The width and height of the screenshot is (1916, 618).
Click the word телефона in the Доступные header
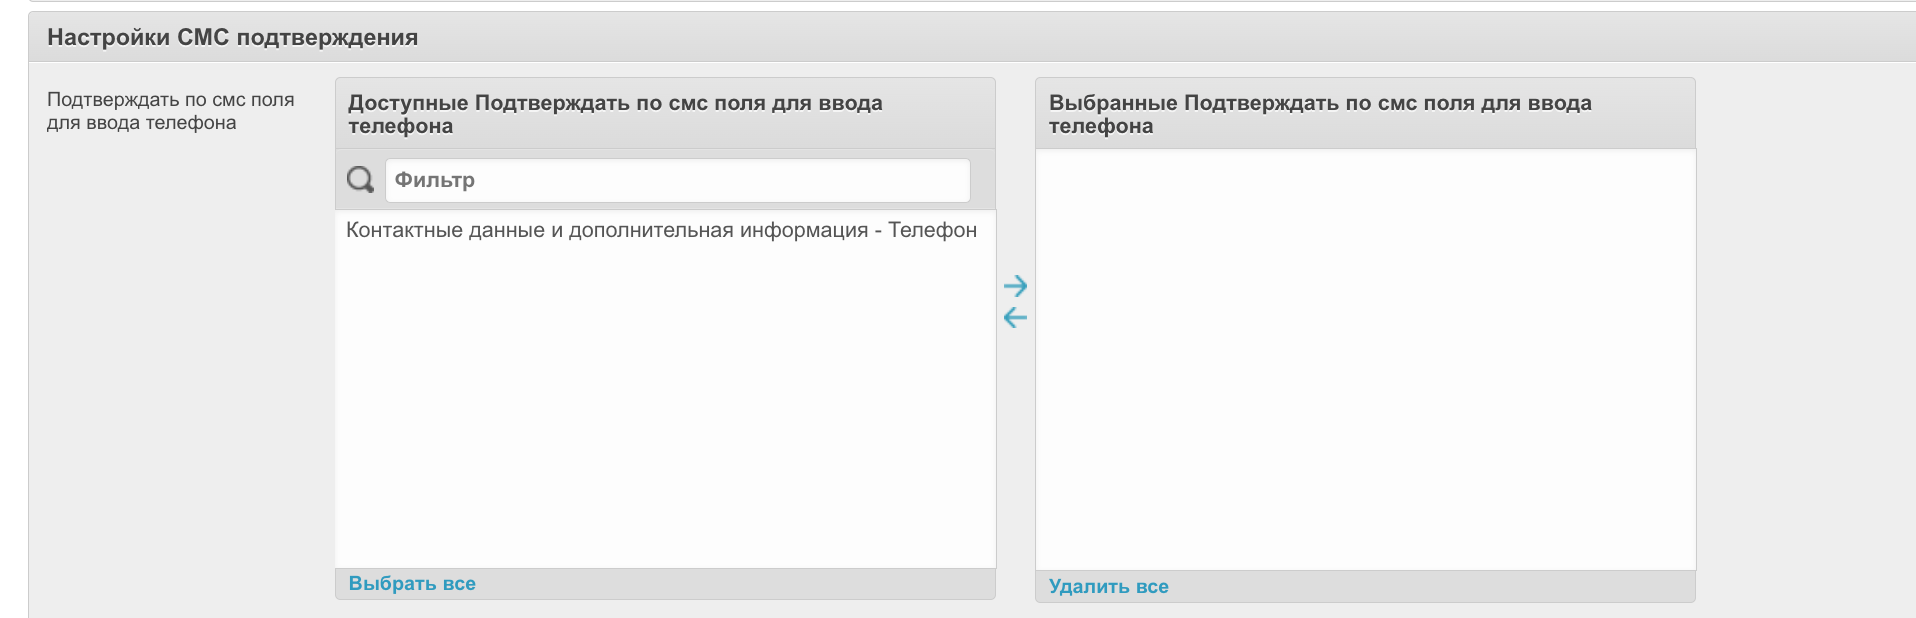400,126
